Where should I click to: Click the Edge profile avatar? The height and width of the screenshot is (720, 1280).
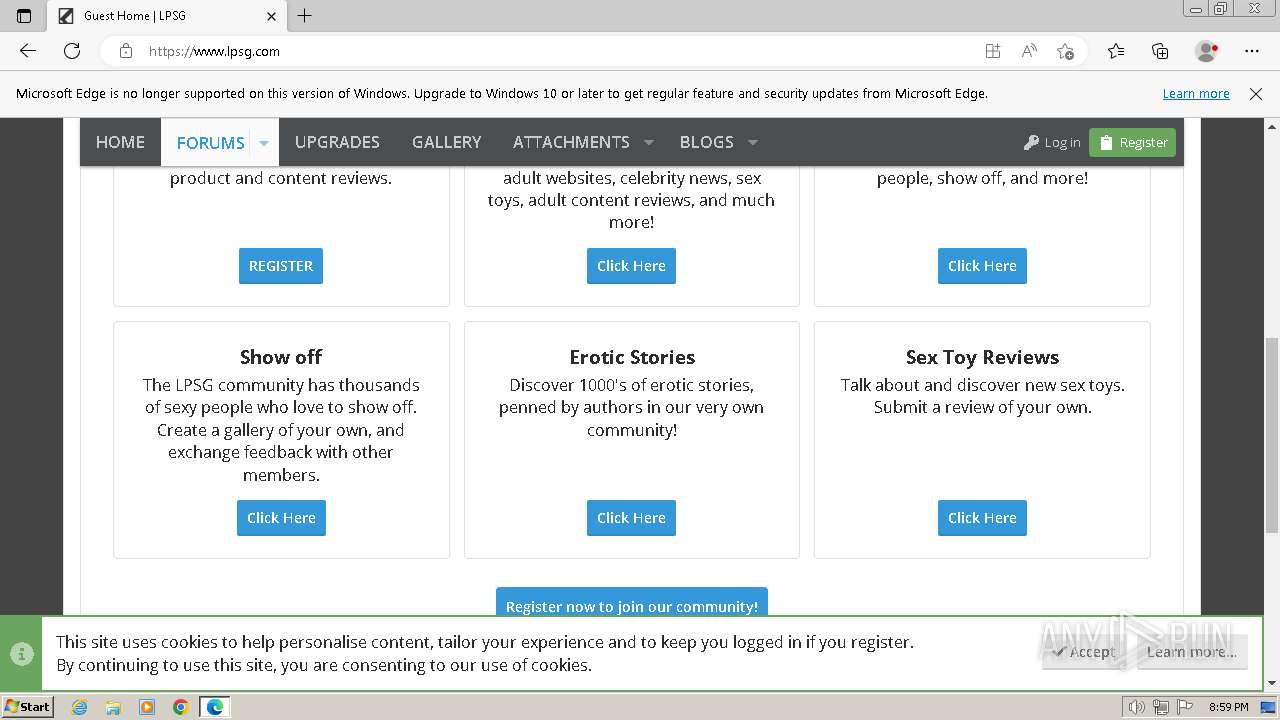[1206, 51]
